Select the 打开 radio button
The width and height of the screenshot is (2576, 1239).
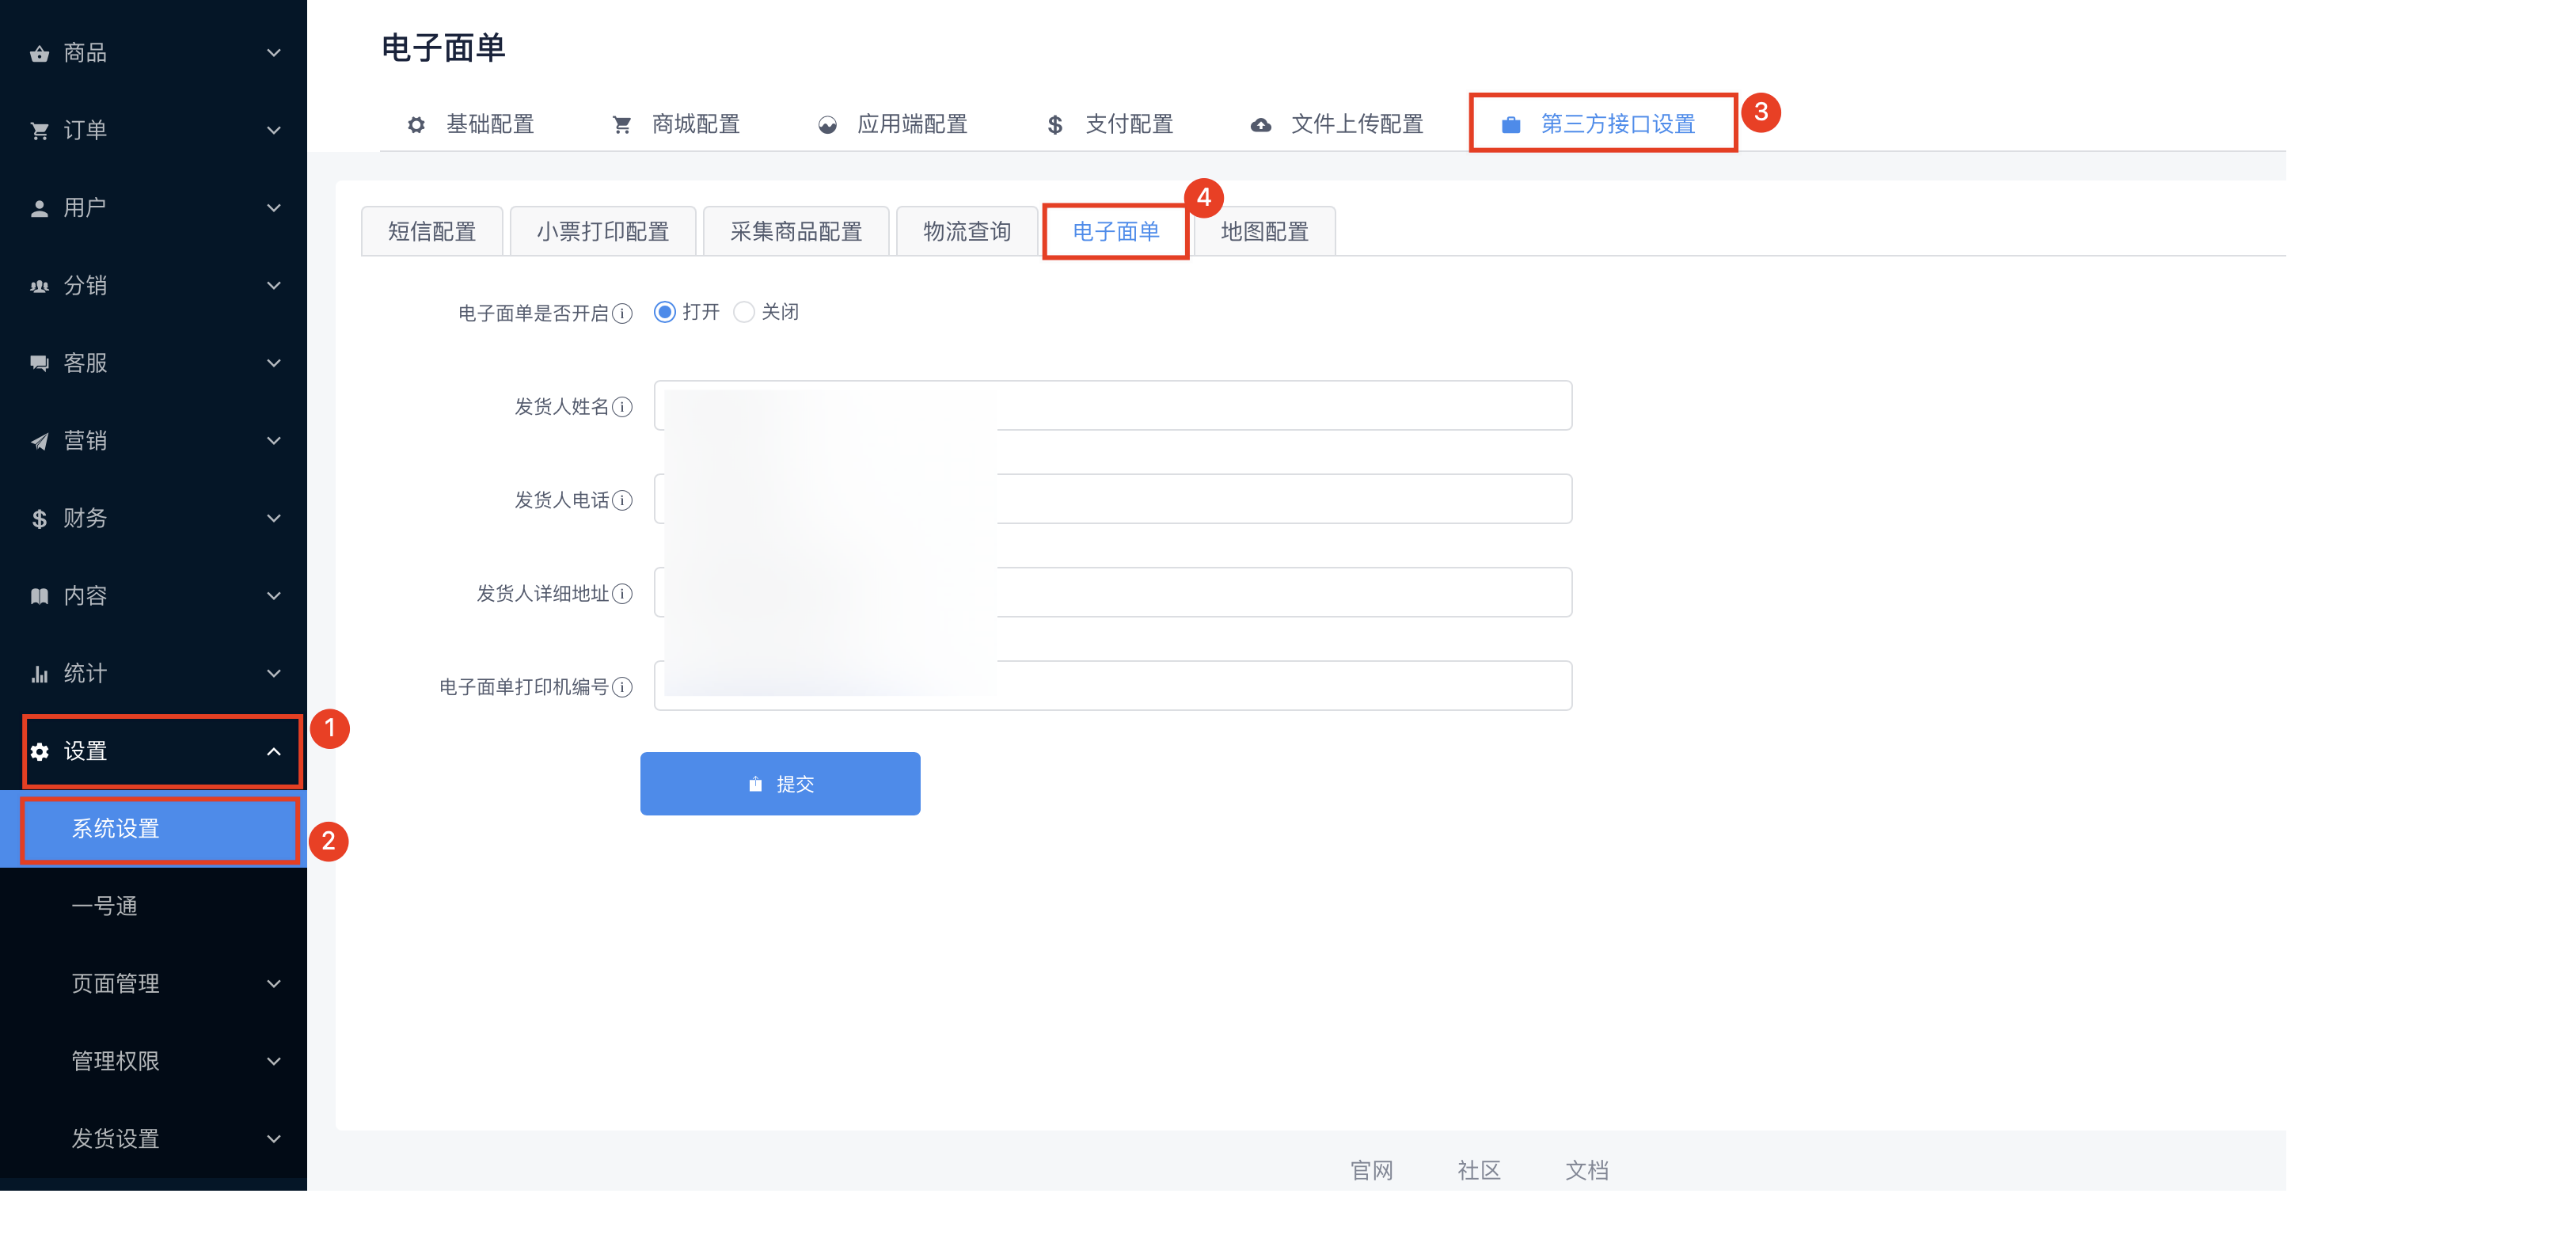665,312
